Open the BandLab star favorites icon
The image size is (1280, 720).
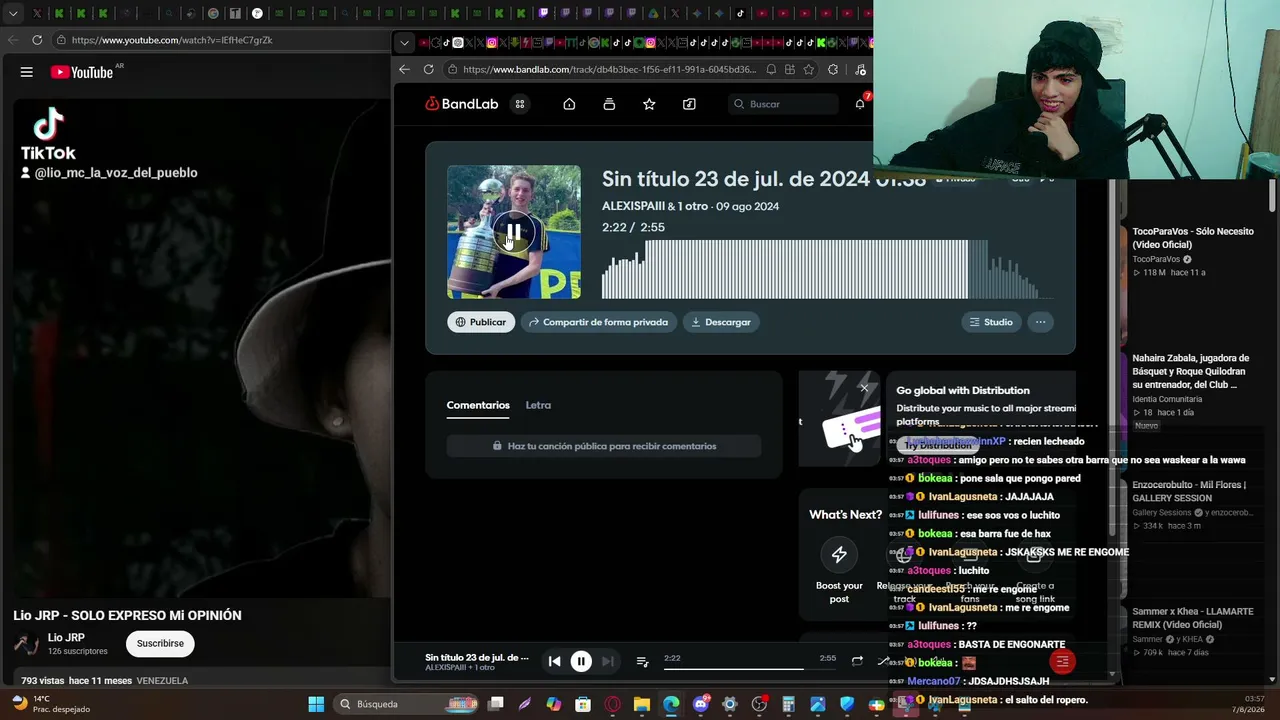tap(649, 104)
